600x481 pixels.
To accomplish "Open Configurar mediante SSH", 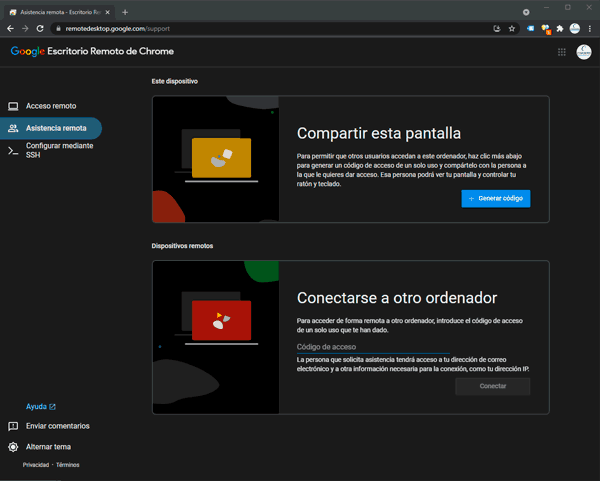I will [51, 150].
